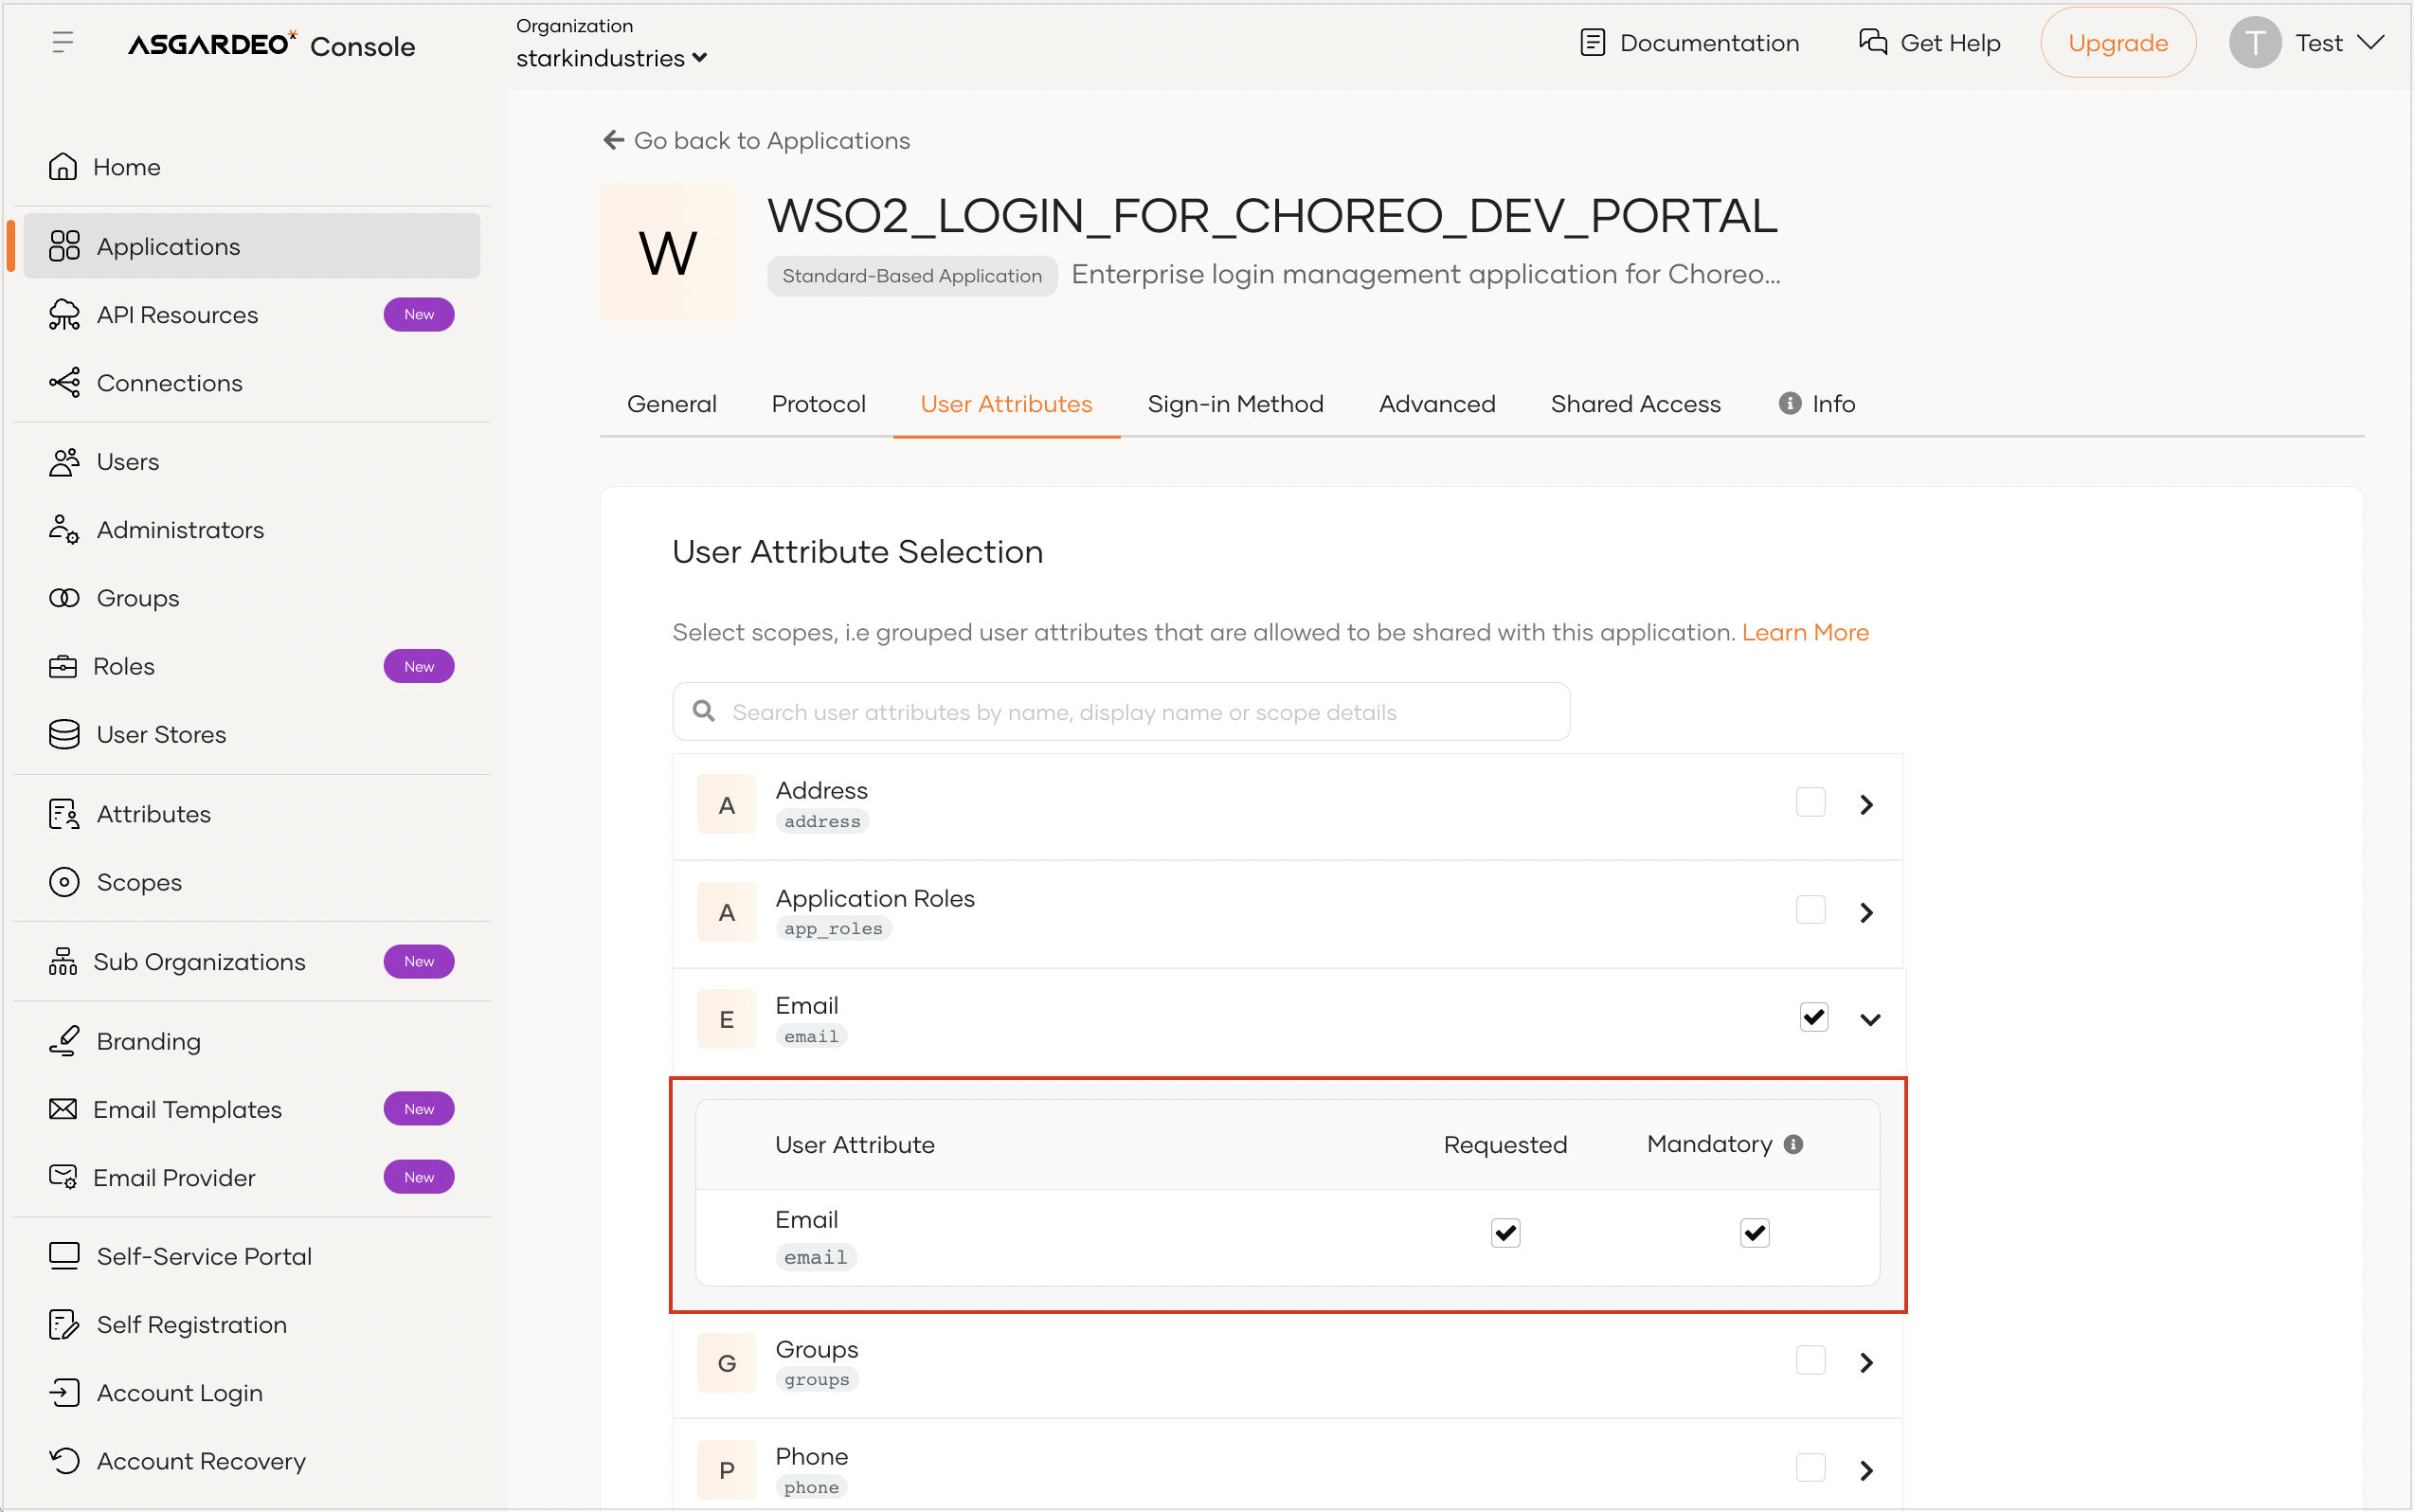Viewport: 2414px width, 1512px height.
Task: Open the starkindustries organization dropdown
Action: [612, 58]
